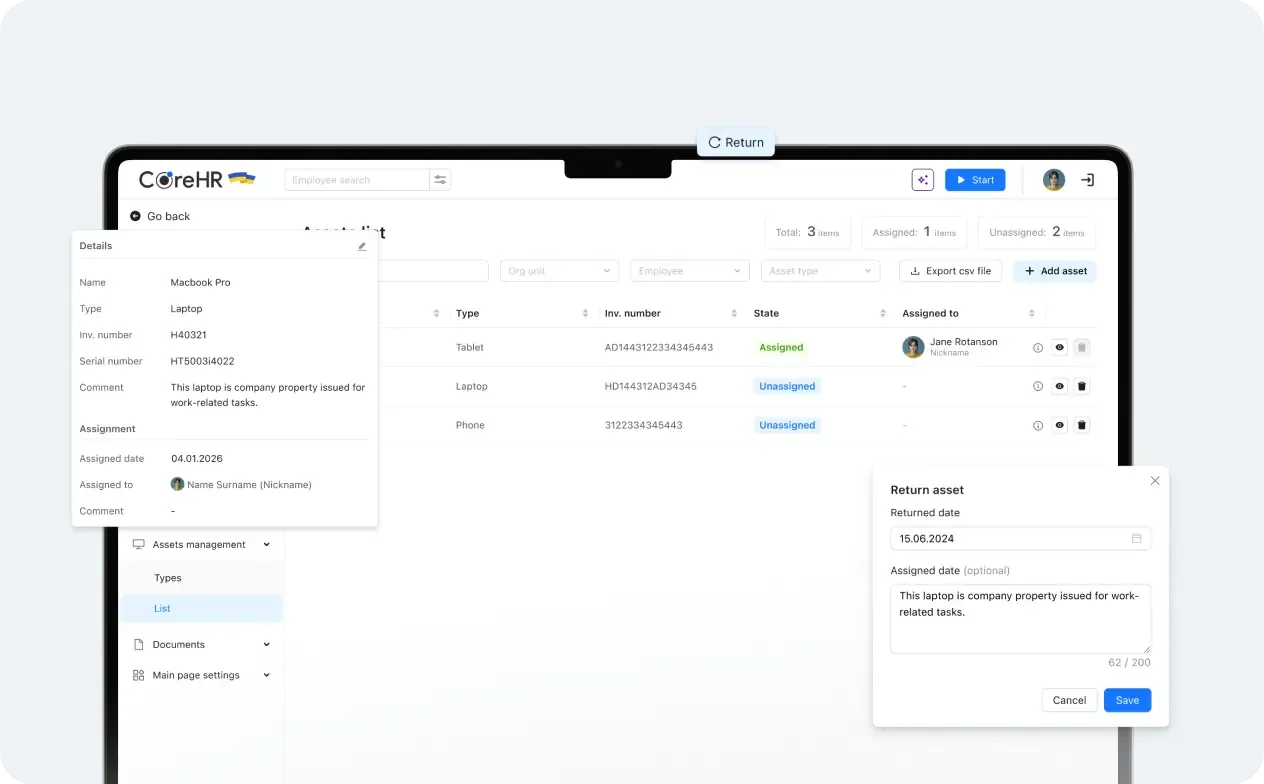View the Laptop asset with the eye icon
This screenshot has width=1264, height=784.
click(x=1059, y=386)
